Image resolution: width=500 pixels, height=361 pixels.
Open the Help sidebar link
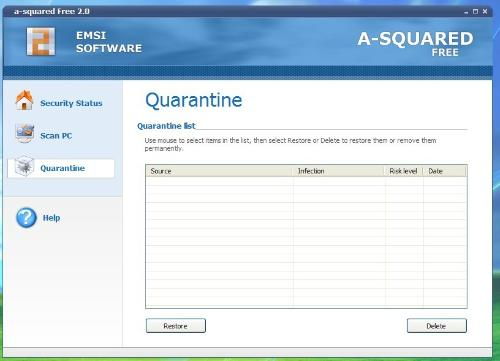(51, 218)
